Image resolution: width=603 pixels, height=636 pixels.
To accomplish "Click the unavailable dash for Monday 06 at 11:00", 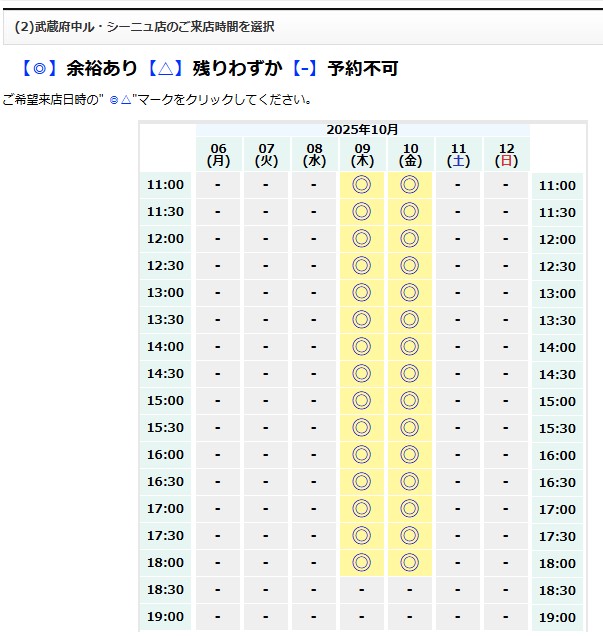I will pyautogui.click(x=218, y=185).
